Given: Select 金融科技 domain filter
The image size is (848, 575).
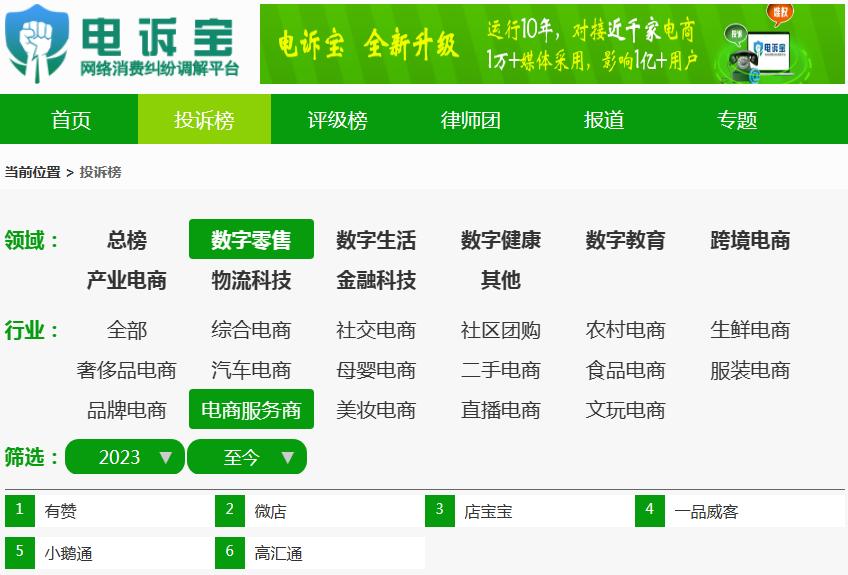Looking at the screenshot, I should tap(376, 280).
